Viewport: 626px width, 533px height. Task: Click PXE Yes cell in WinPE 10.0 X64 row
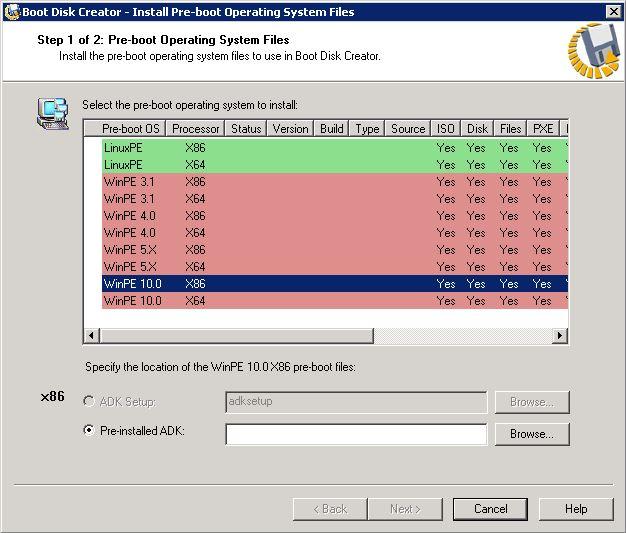542,301
